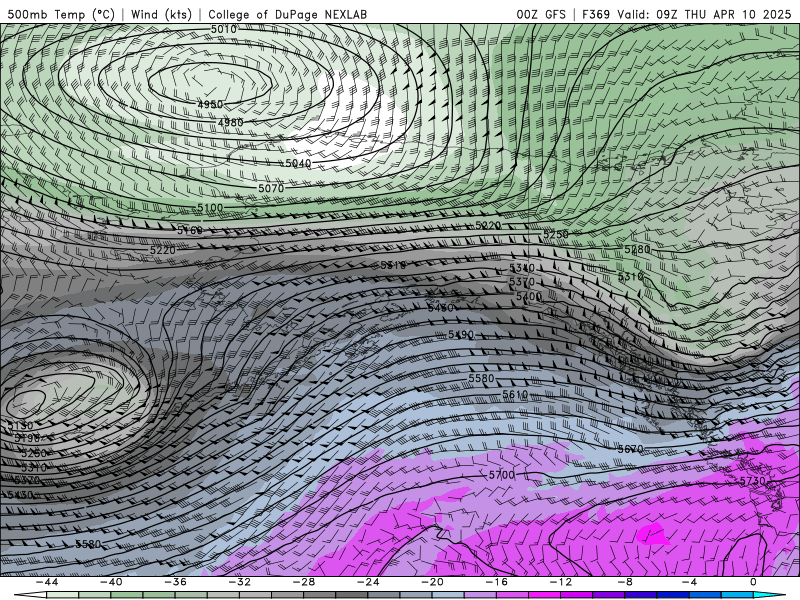Click the -32 colorbar value

click(239, 582)
